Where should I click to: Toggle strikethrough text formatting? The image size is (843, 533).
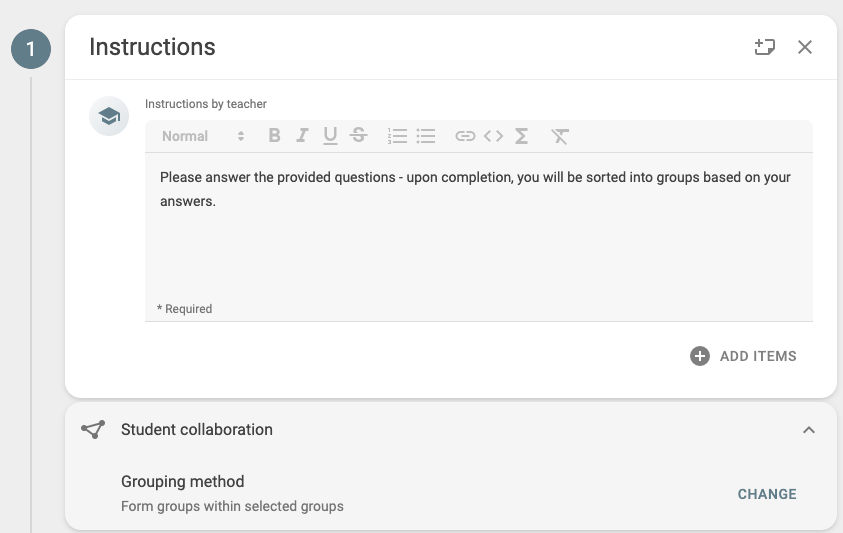coord(359,136)
